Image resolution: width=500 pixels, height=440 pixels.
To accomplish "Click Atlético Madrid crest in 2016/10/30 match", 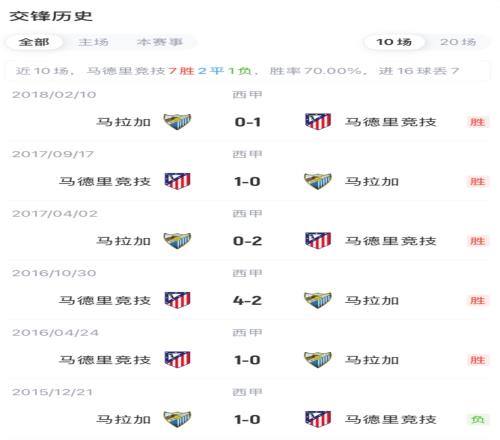I will pyautogui.click(x=178, y=300).
